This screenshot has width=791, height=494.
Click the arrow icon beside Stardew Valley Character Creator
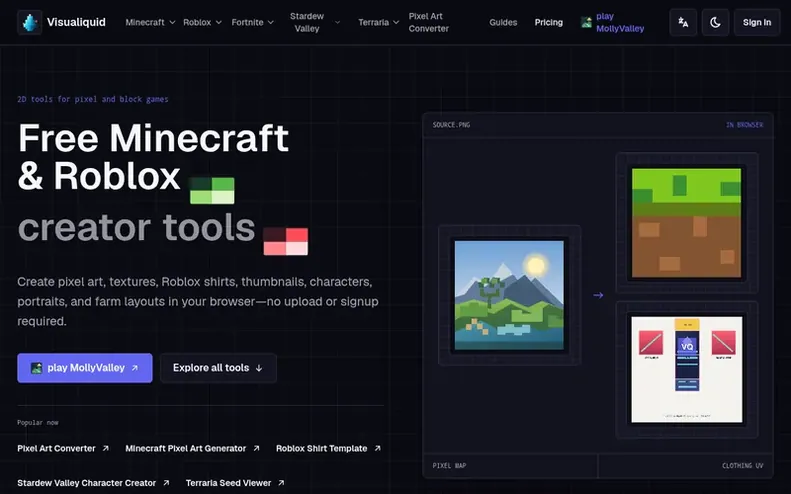pos(166,483)
